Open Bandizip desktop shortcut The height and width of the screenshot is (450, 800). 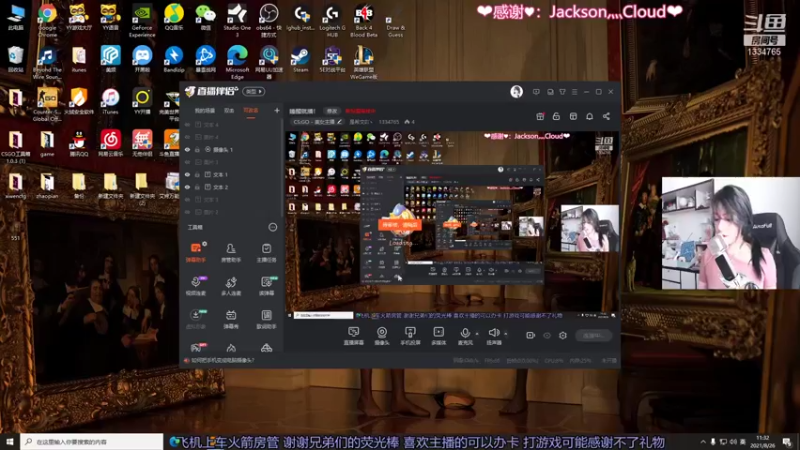tap(173, 60)
